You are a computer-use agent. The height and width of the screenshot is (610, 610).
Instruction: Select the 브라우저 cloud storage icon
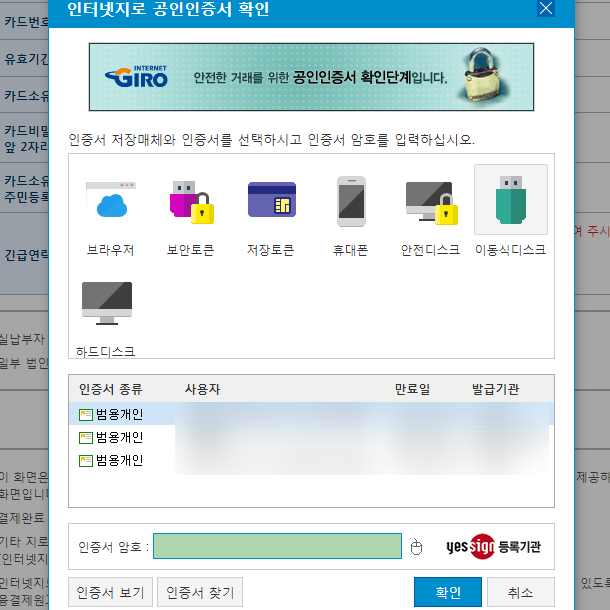click(x=110, y=202)
